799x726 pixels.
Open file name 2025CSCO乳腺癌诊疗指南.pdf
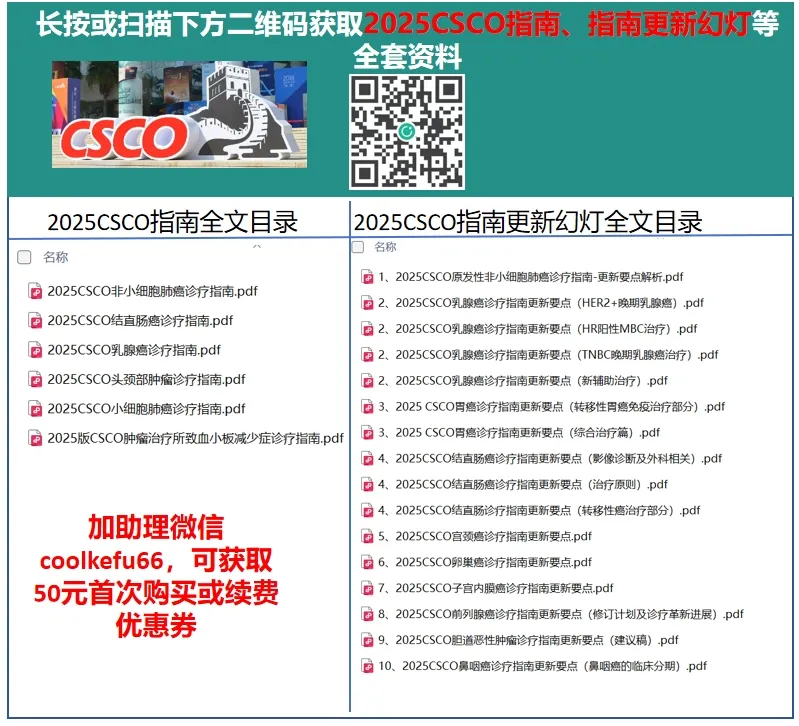click(x=134, y=350)
